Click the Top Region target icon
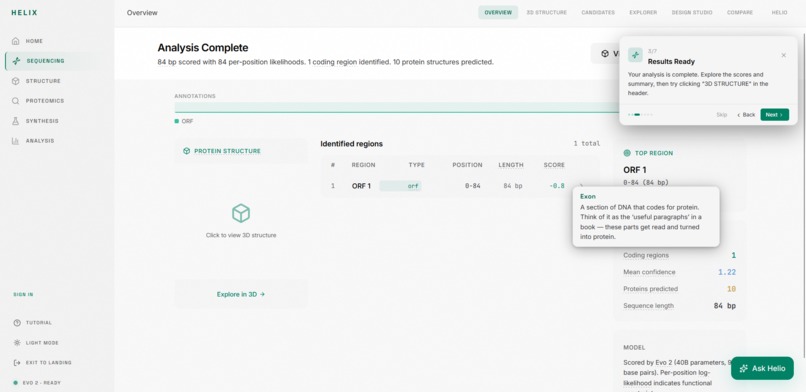Image resolution: width=806 pixels, height=392 pixels. coord(627,153)
